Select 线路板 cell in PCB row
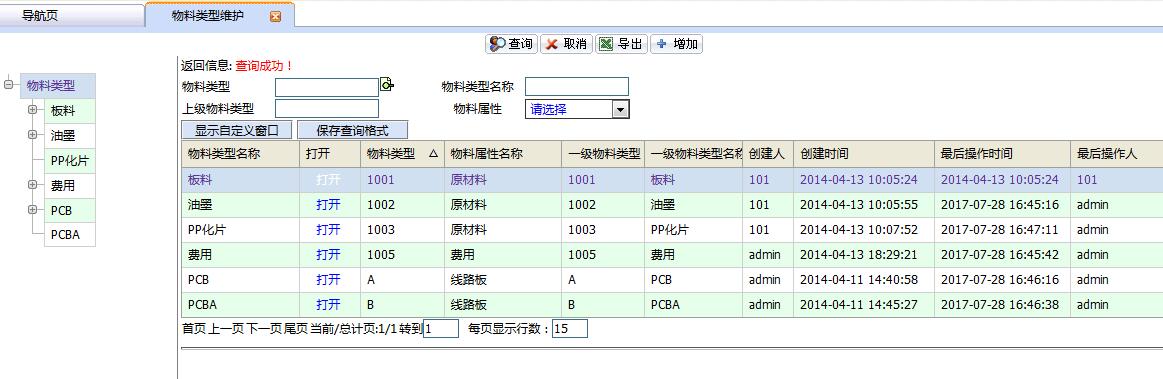The image size is (1163, 379). point(503,280)
